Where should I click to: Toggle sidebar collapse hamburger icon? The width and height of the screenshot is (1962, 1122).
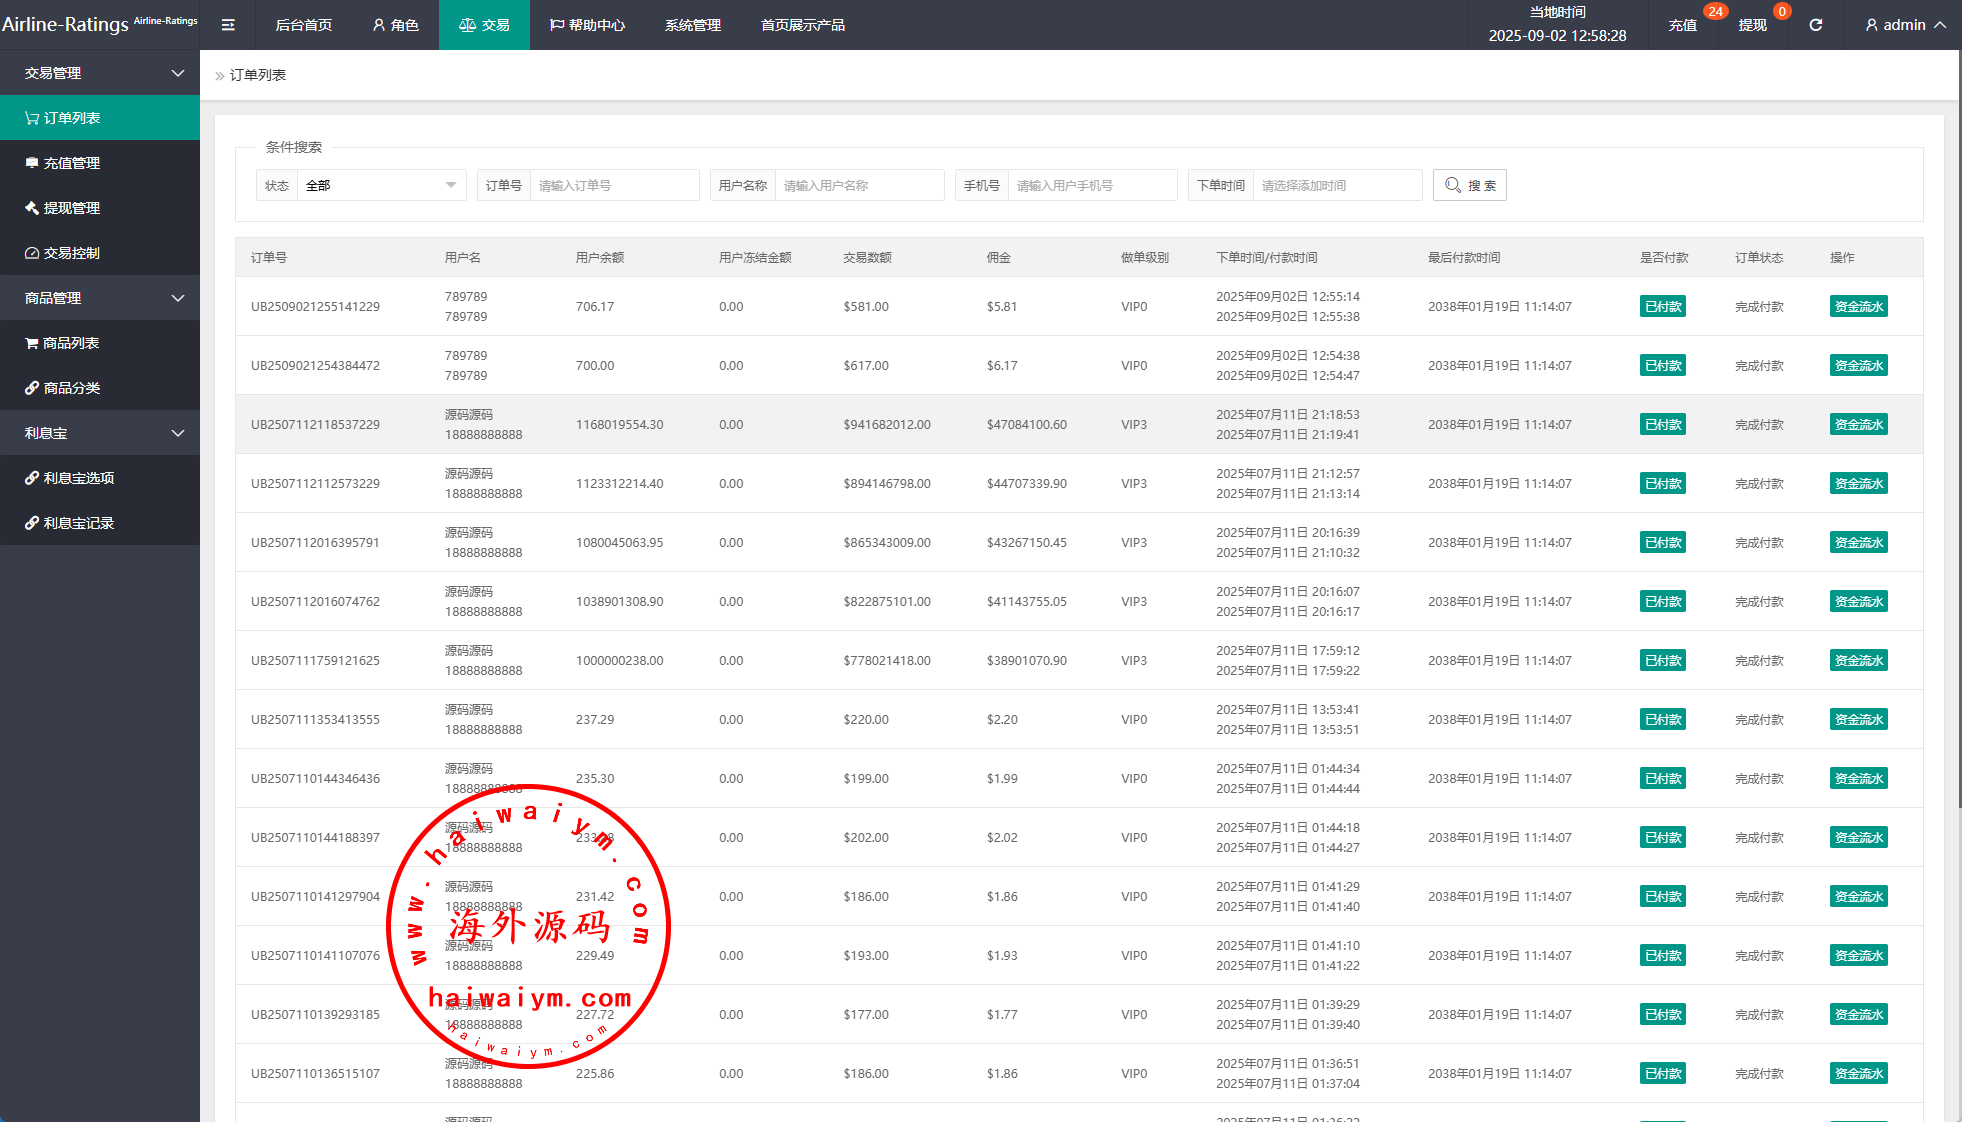click(228, 25)
